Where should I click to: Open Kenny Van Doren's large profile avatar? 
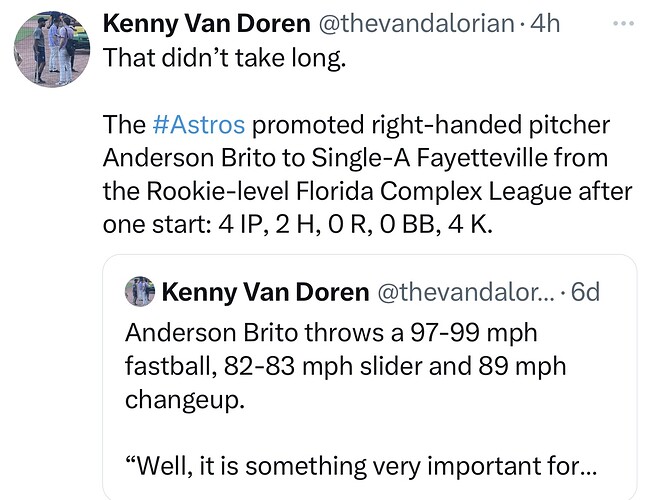click(x=52, y=49)
